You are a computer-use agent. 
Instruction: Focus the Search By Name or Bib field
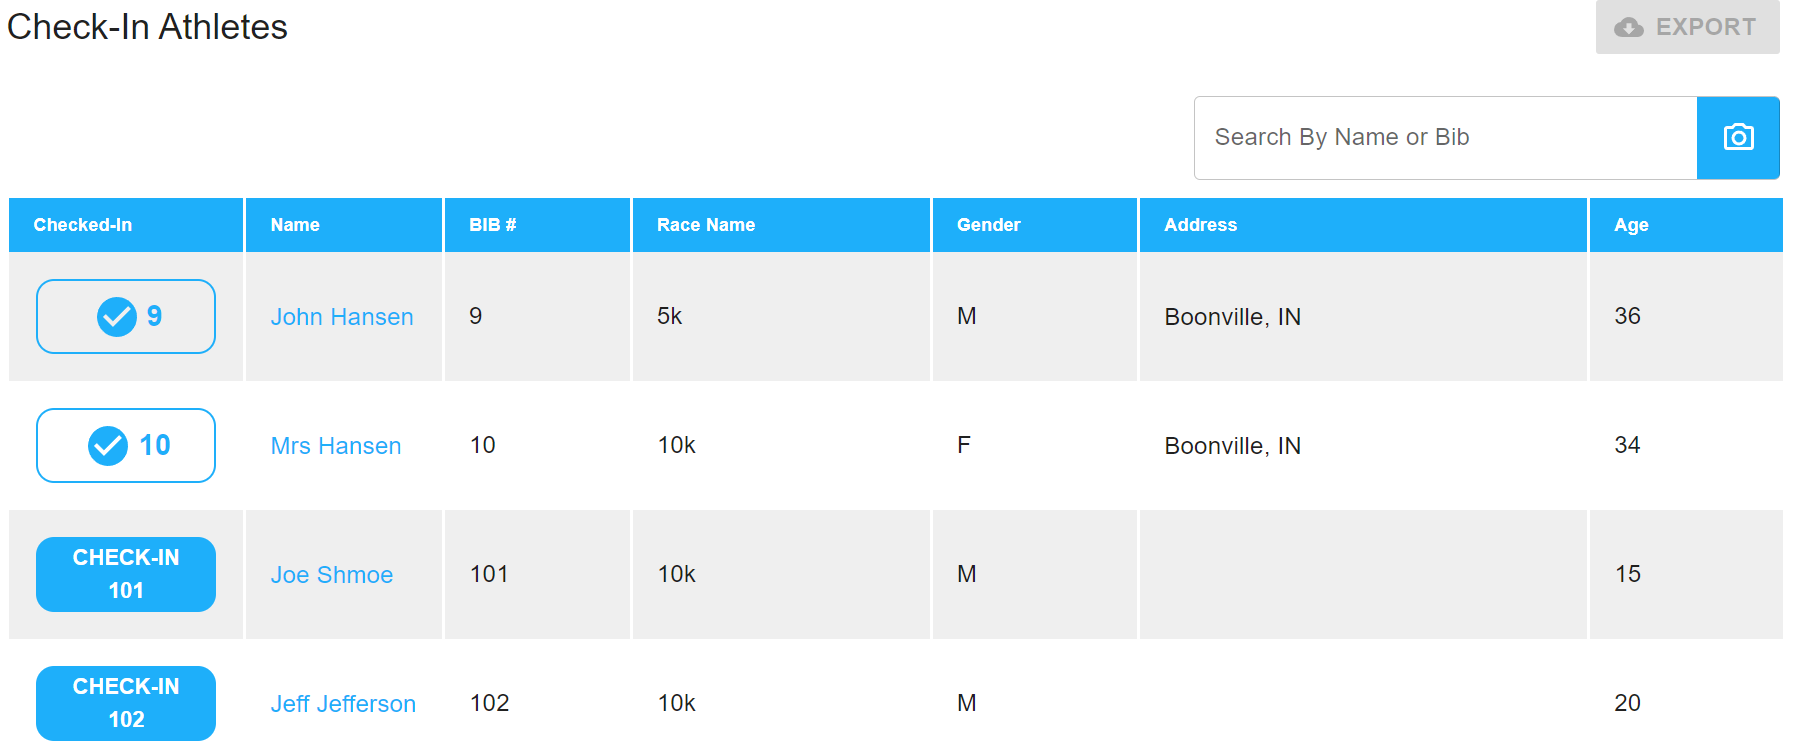pos(1445,138)
